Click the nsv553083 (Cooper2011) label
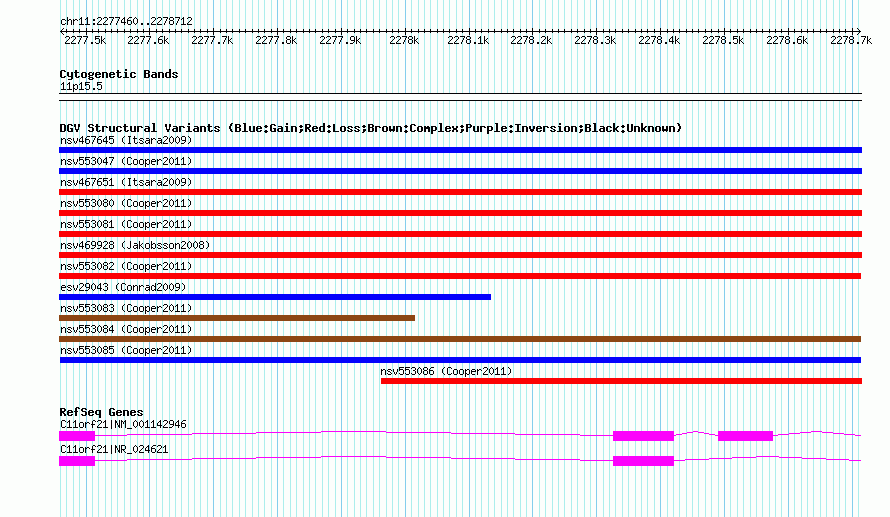 (126, 308)
